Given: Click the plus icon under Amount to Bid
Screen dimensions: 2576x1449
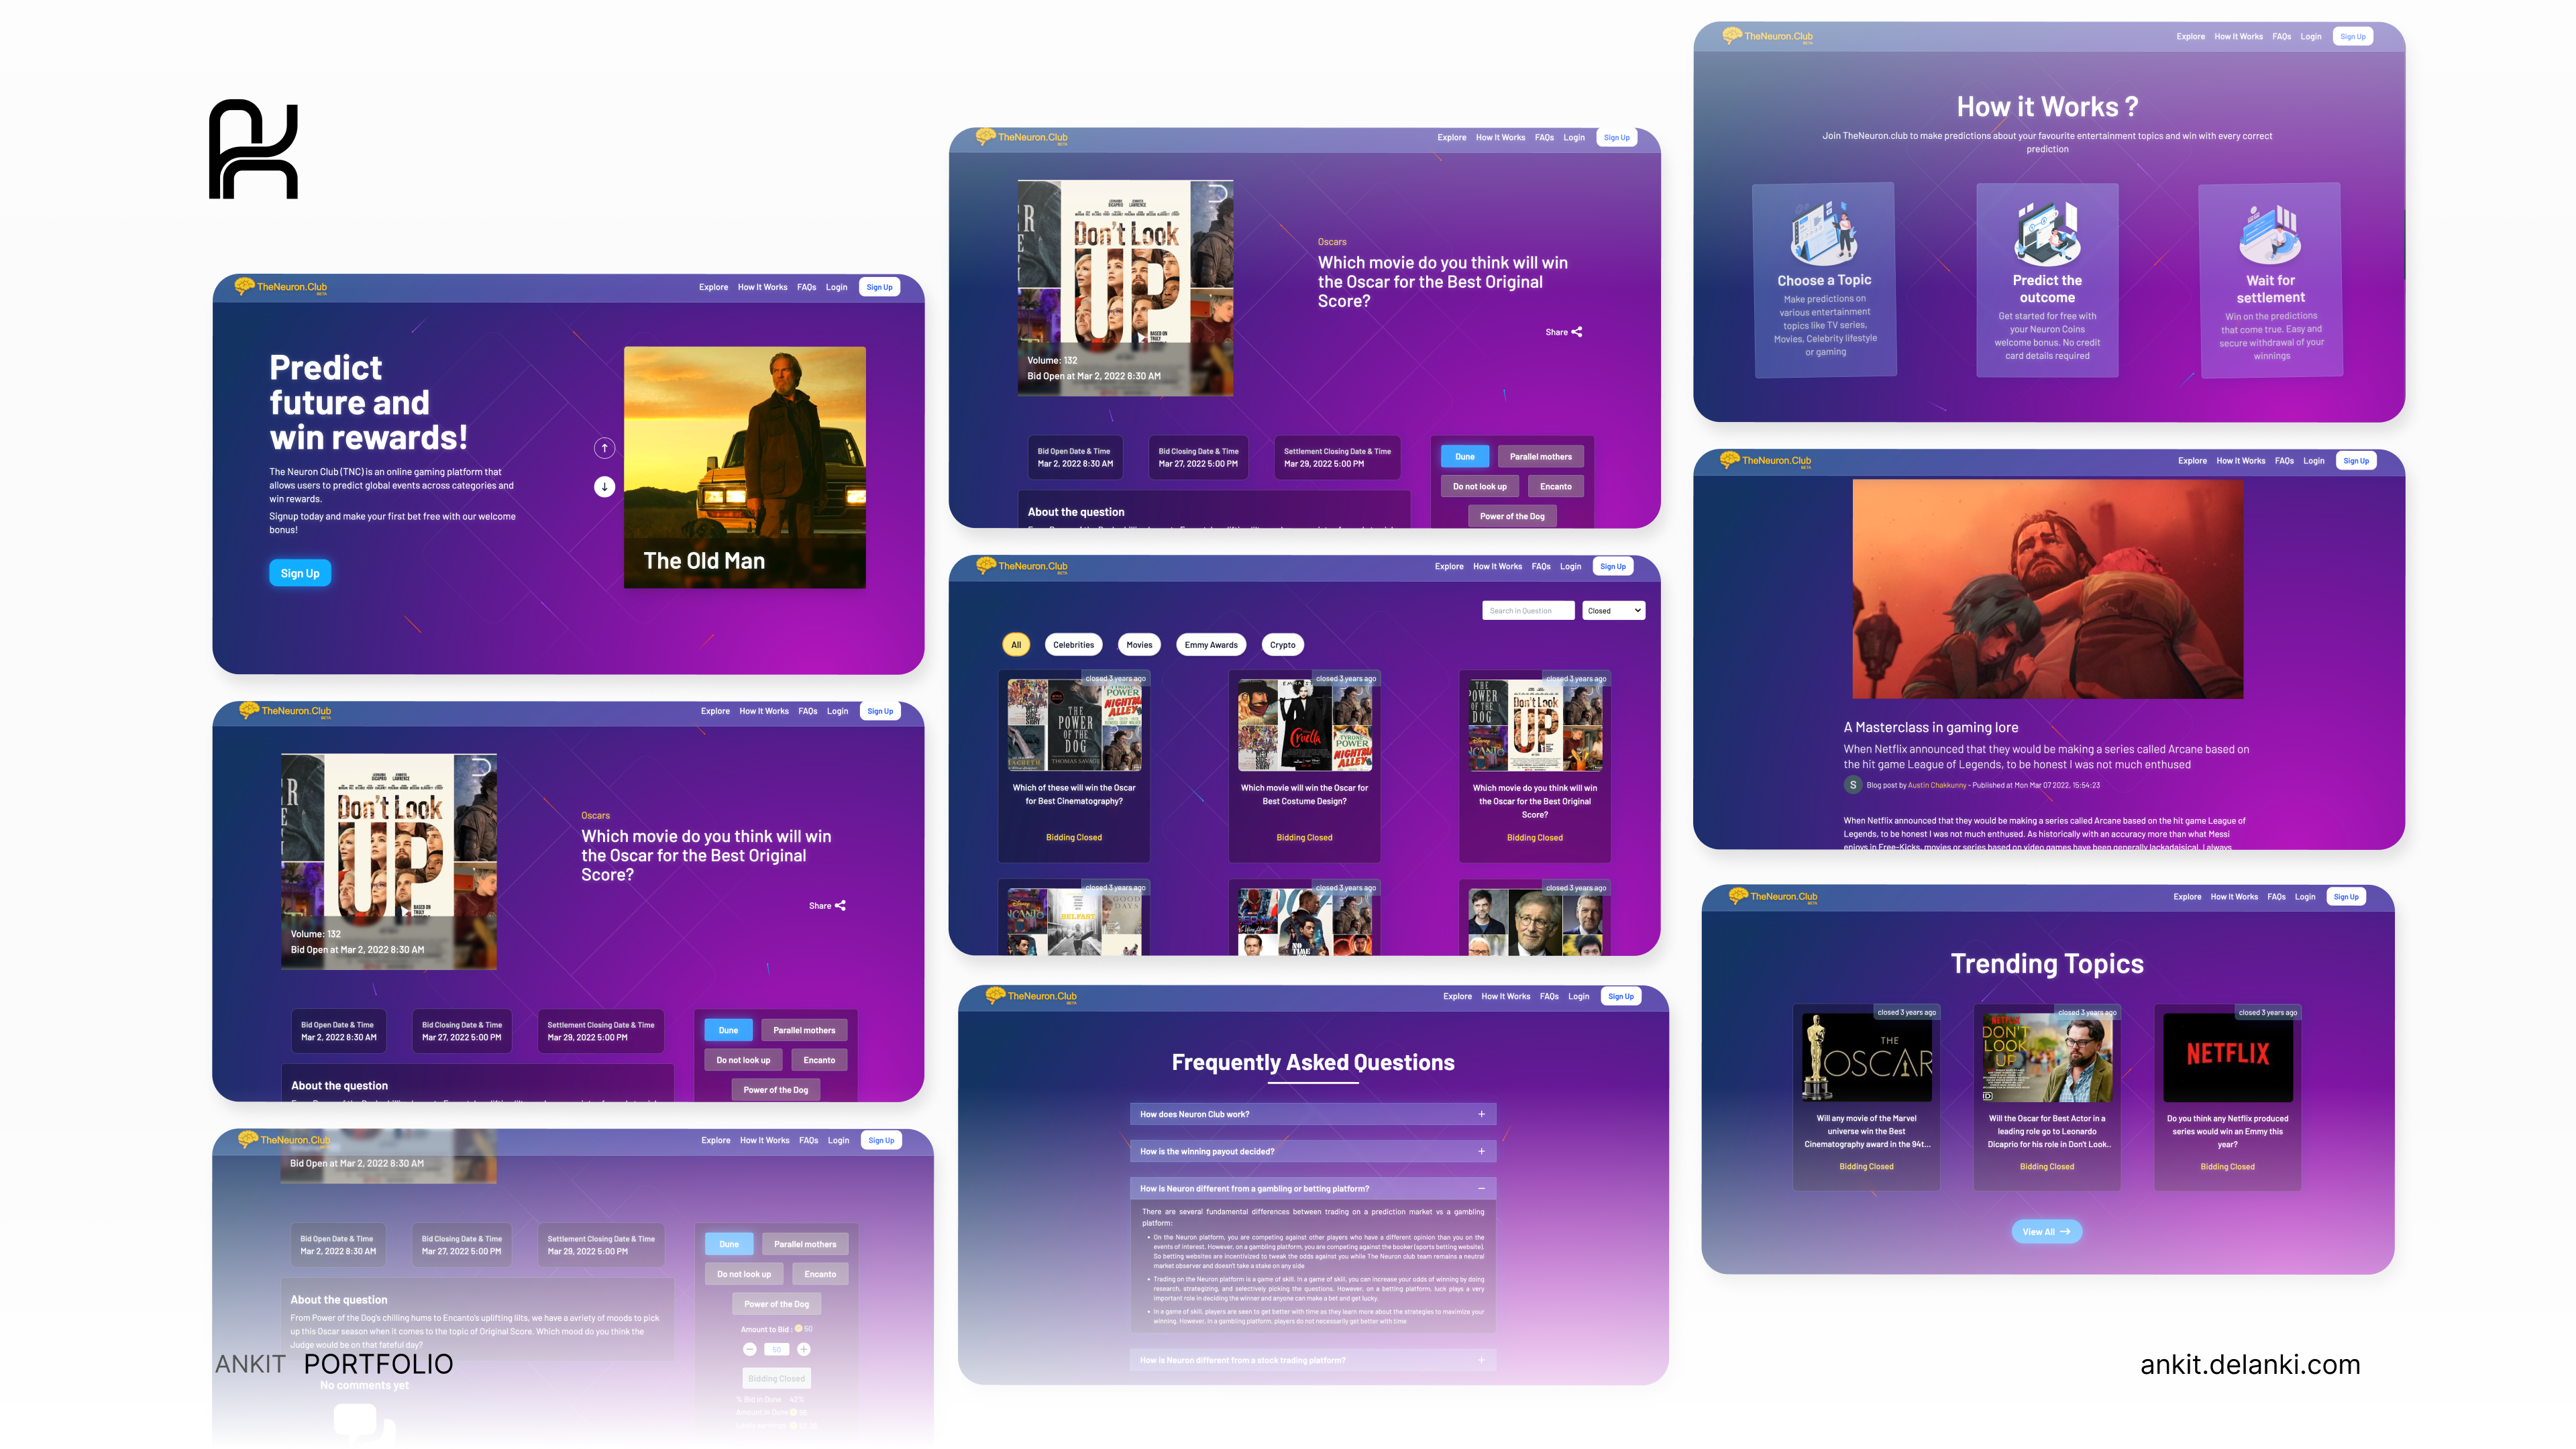Looking at the screenshot, I should point(803,1349).
